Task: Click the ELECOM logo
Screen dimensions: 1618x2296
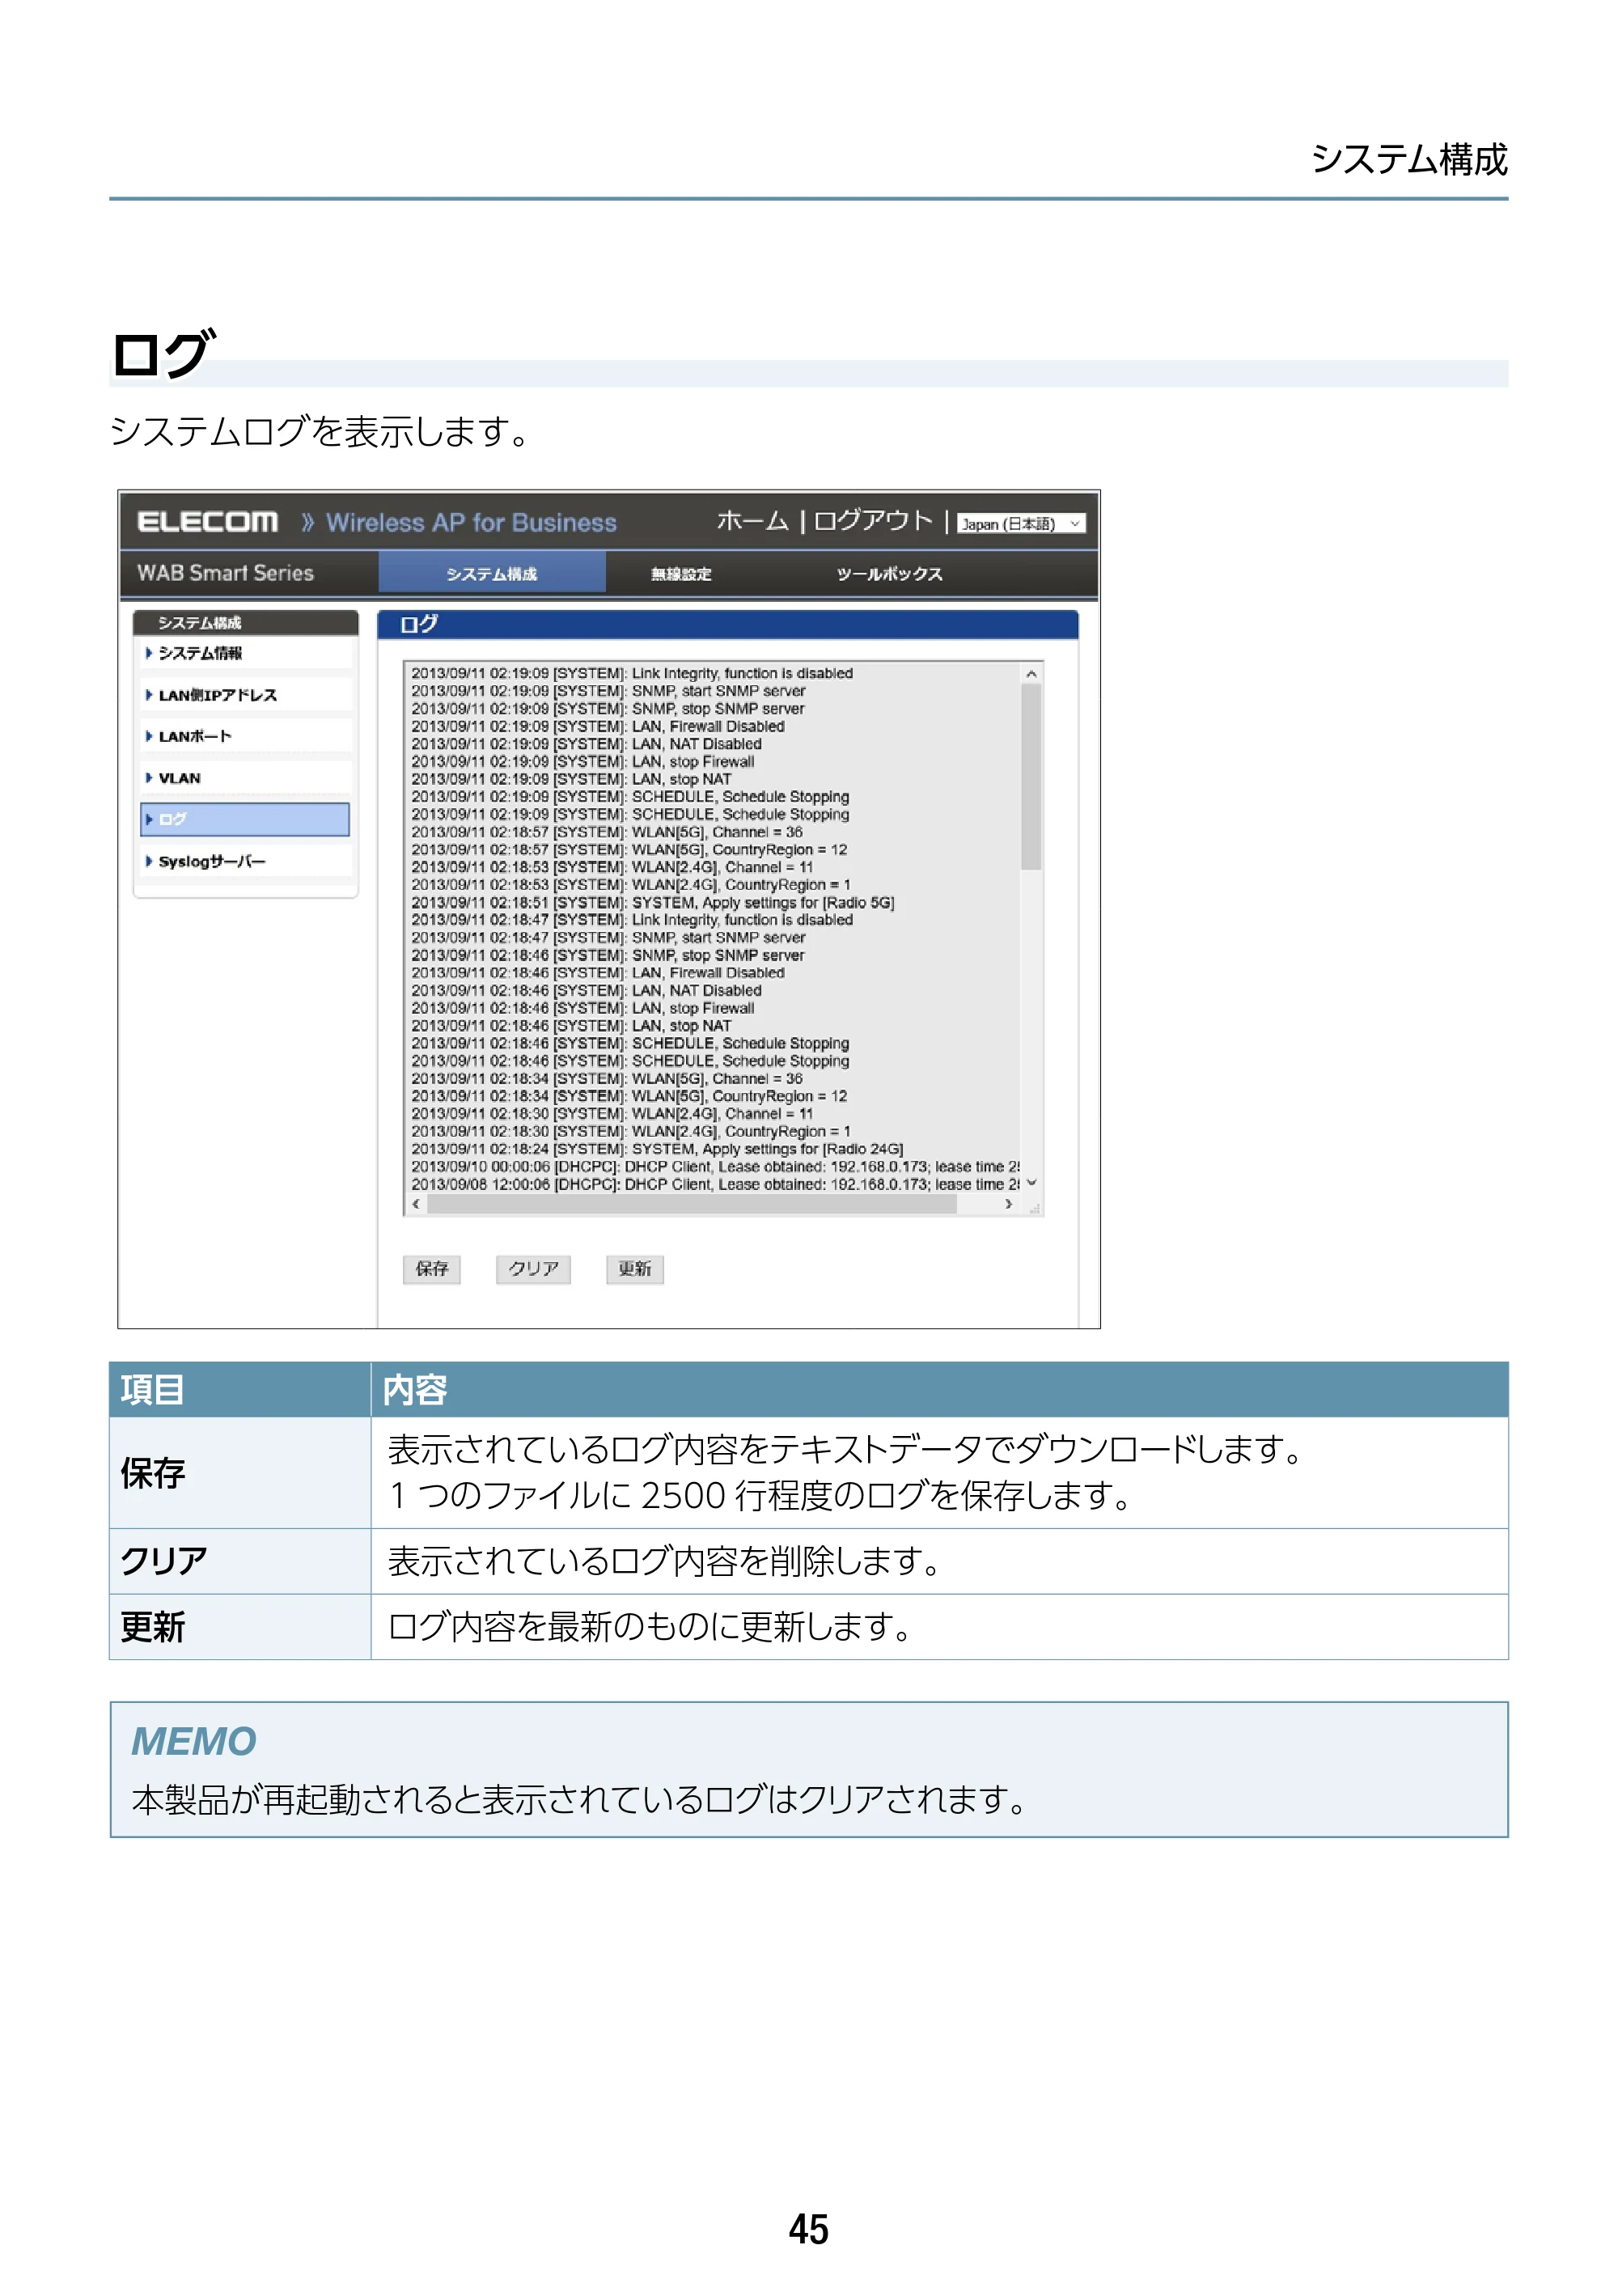Action: 207,522
